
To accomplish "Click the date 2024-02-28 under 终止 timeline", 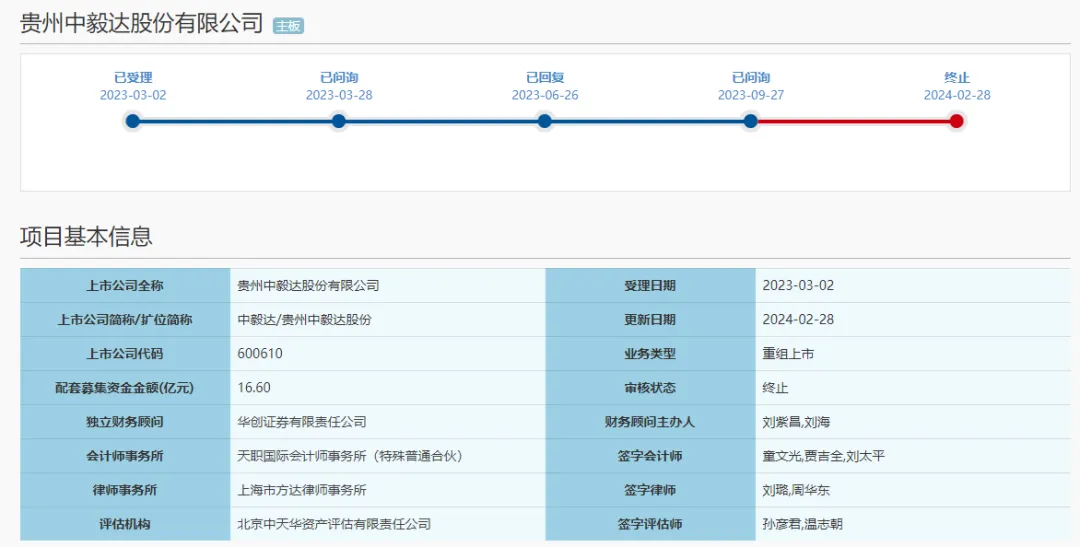I will [957, 95].
